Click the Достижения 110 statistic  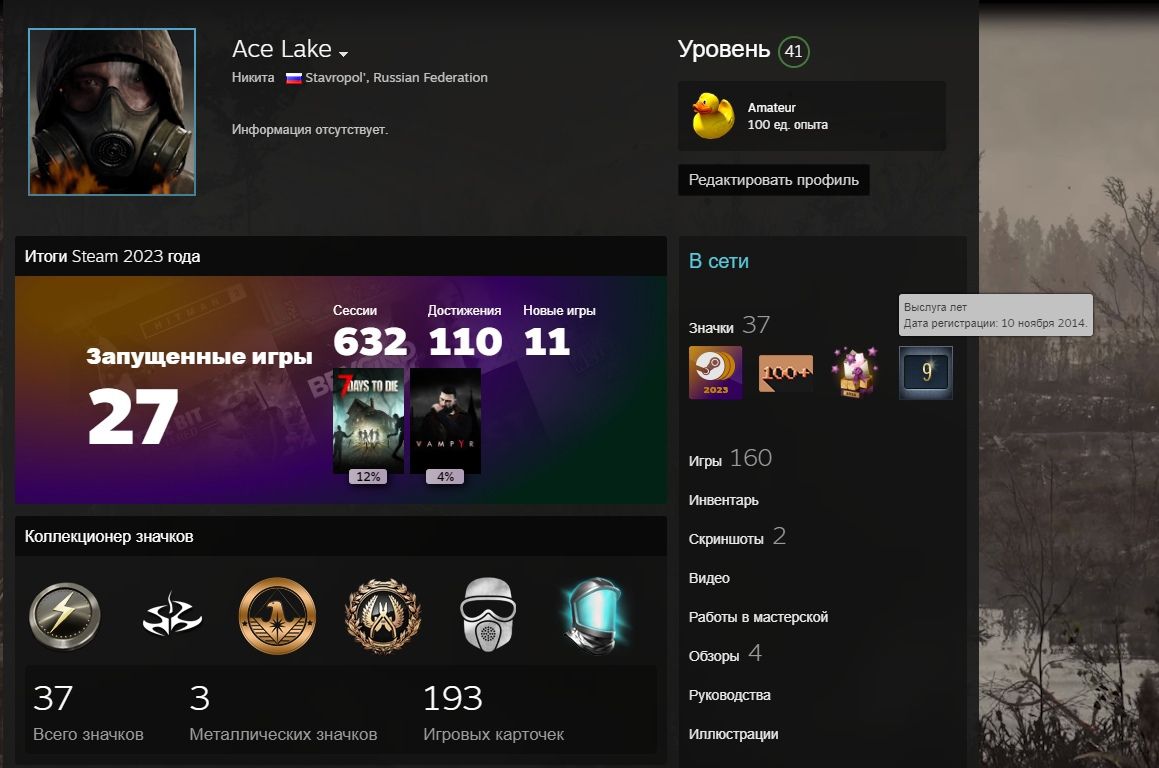465,332
